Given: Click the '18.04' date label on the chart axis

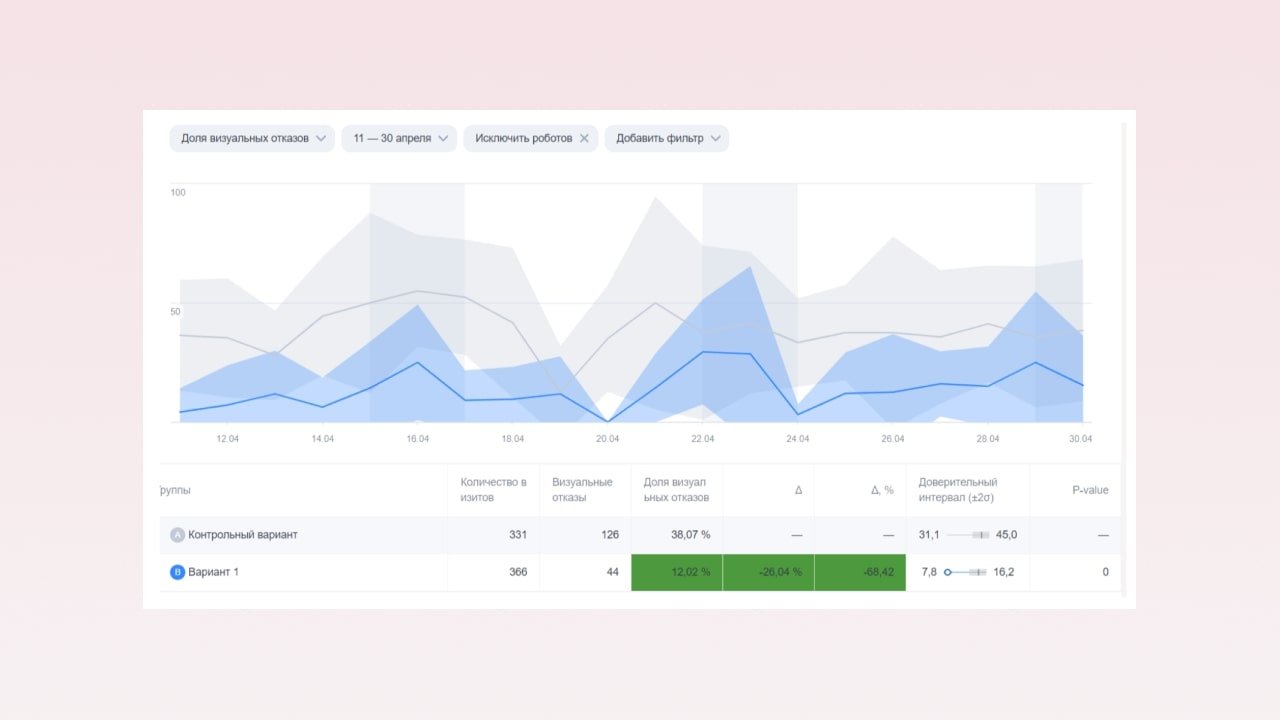Looking at the screenshot, I should pos(512,439).
